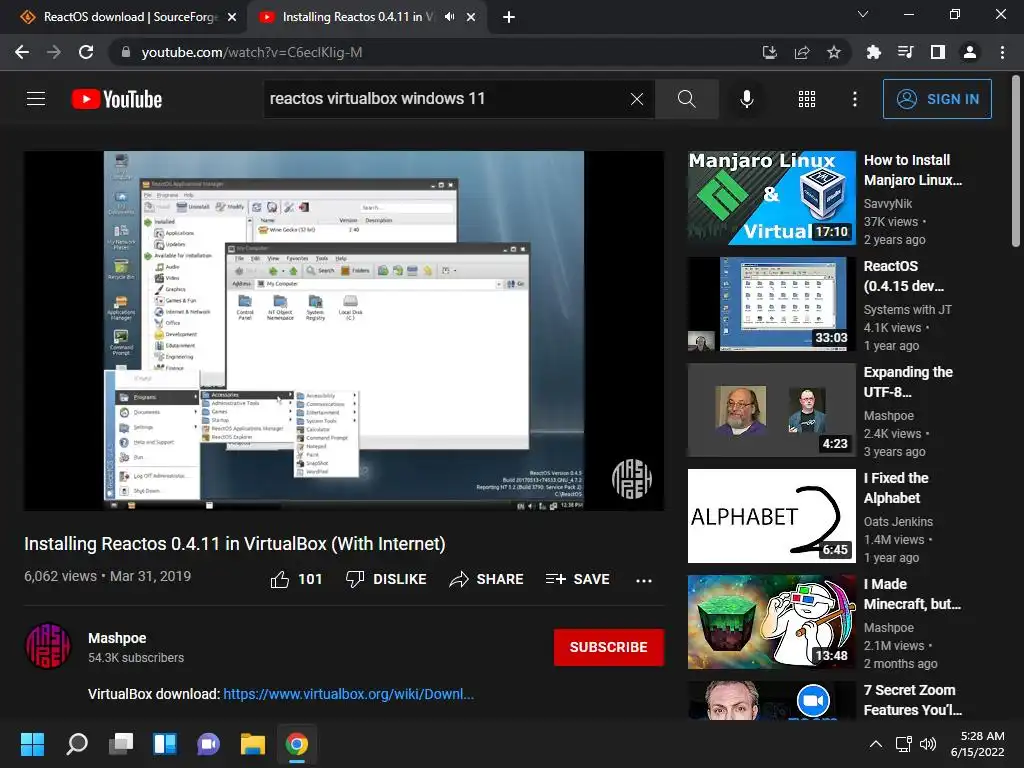This screenshot has width=1024, height=768.
Task: Click the DISLIKE button
Action: pos(386,579)
